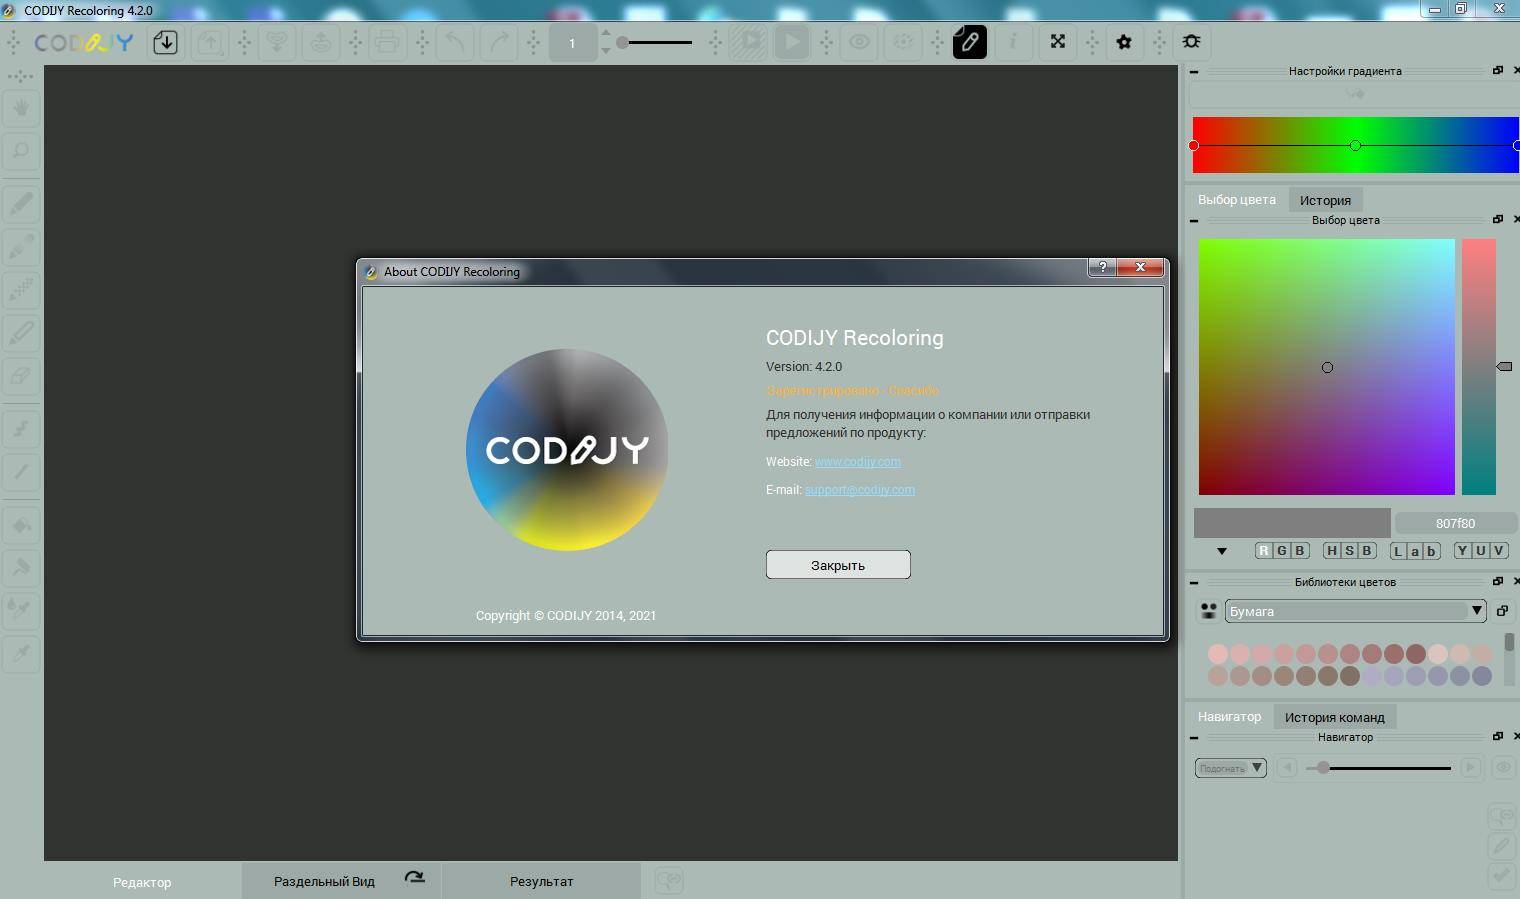Undock the Библиотеки цветов panel
Image resolution: width=1520 pixels, height=899 pixels.
1498,581
